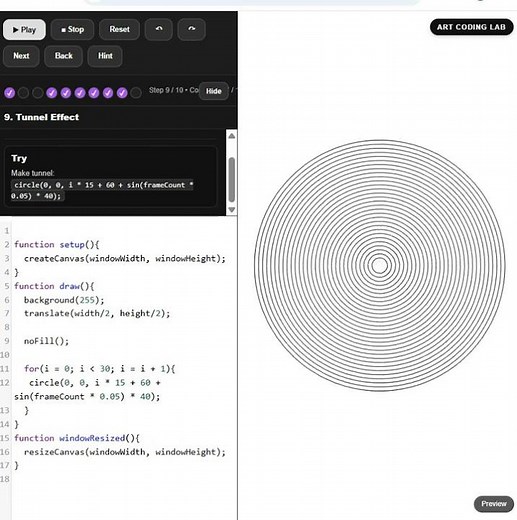Redo the last edit
This screenshot has width=517, height=520.
click(x=191, y=30)
